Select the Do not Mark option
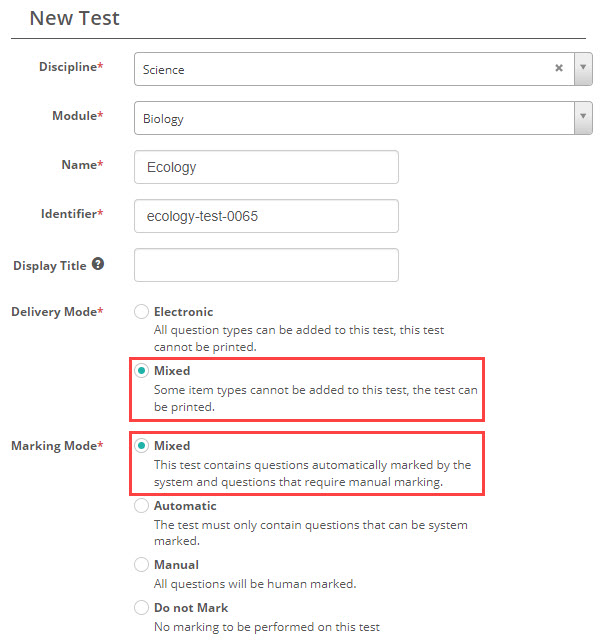The image size is (601, 644). point(142,608)
